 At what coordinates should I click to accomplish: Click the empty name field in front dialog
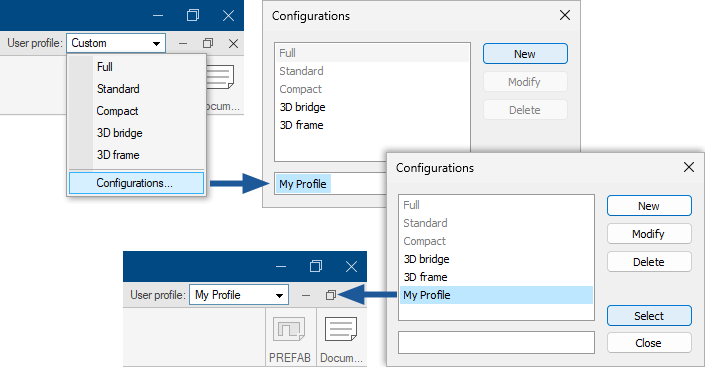click(x=496, y=343)
